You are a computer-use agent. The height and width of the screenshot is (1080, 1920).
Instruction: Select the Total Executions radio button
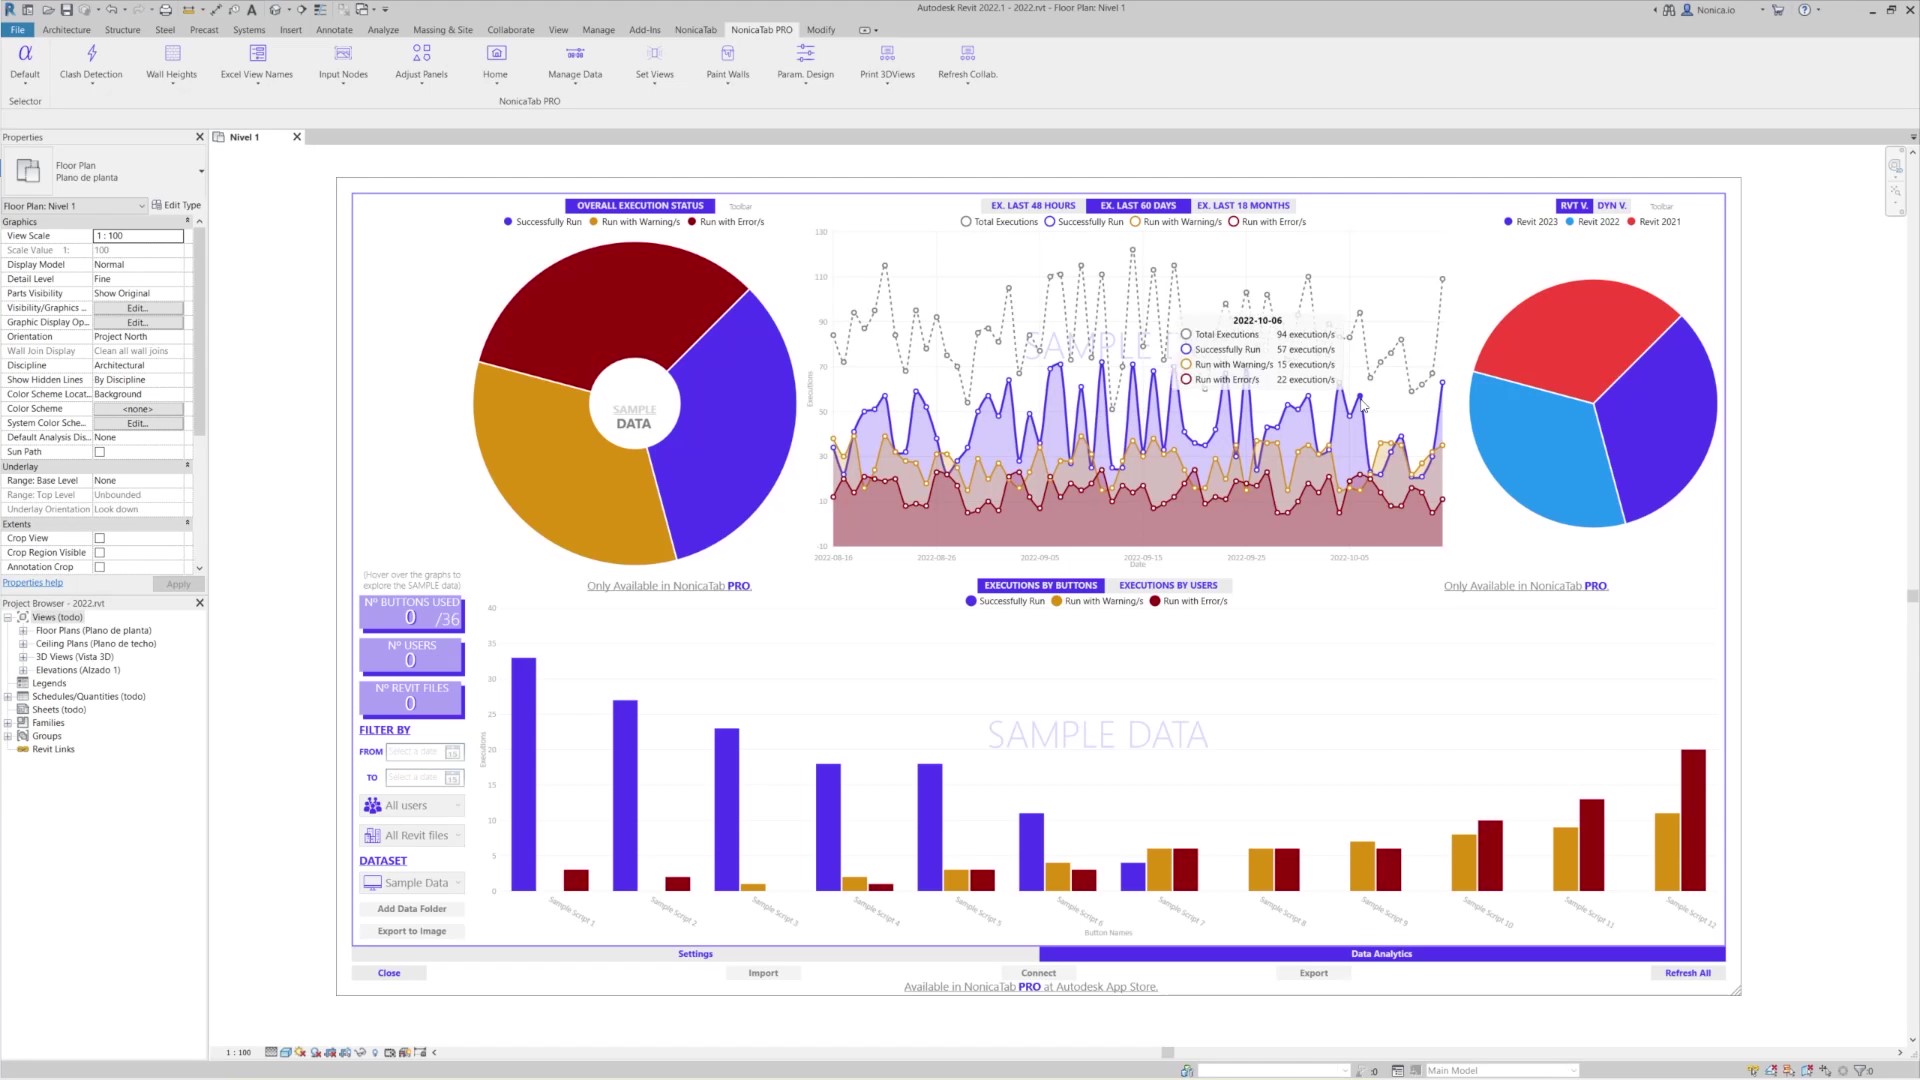pos(966,222)
